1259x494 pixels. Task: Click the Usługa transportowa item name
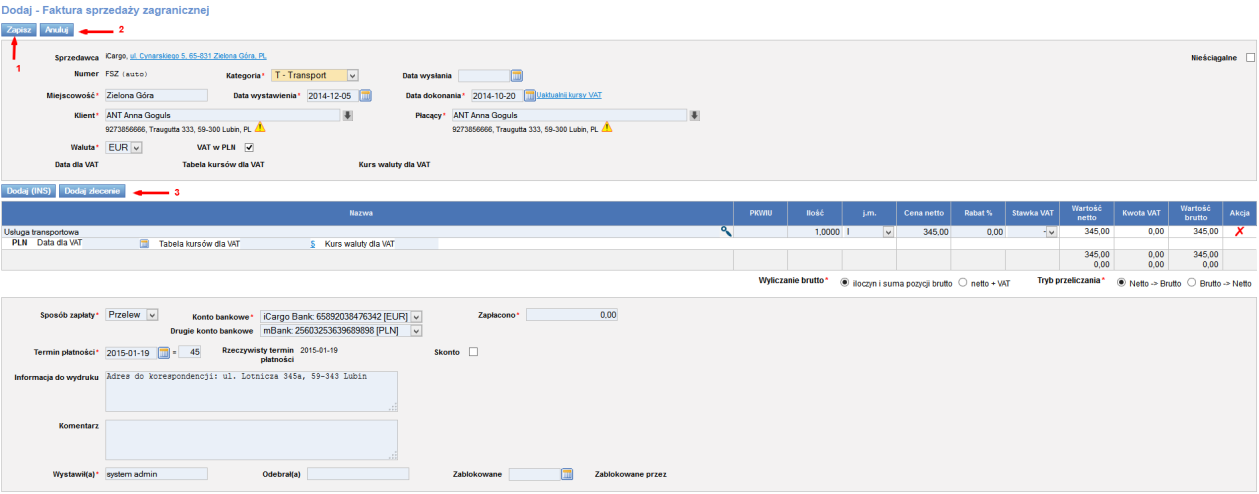42,231
